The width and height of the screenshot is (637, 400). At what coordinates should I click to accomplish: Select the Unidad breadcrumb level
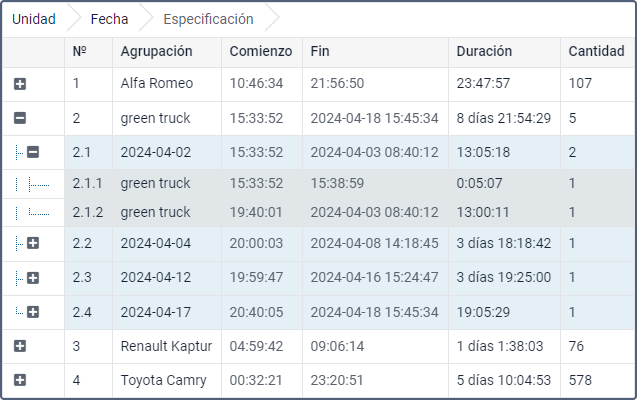(34, 19)
